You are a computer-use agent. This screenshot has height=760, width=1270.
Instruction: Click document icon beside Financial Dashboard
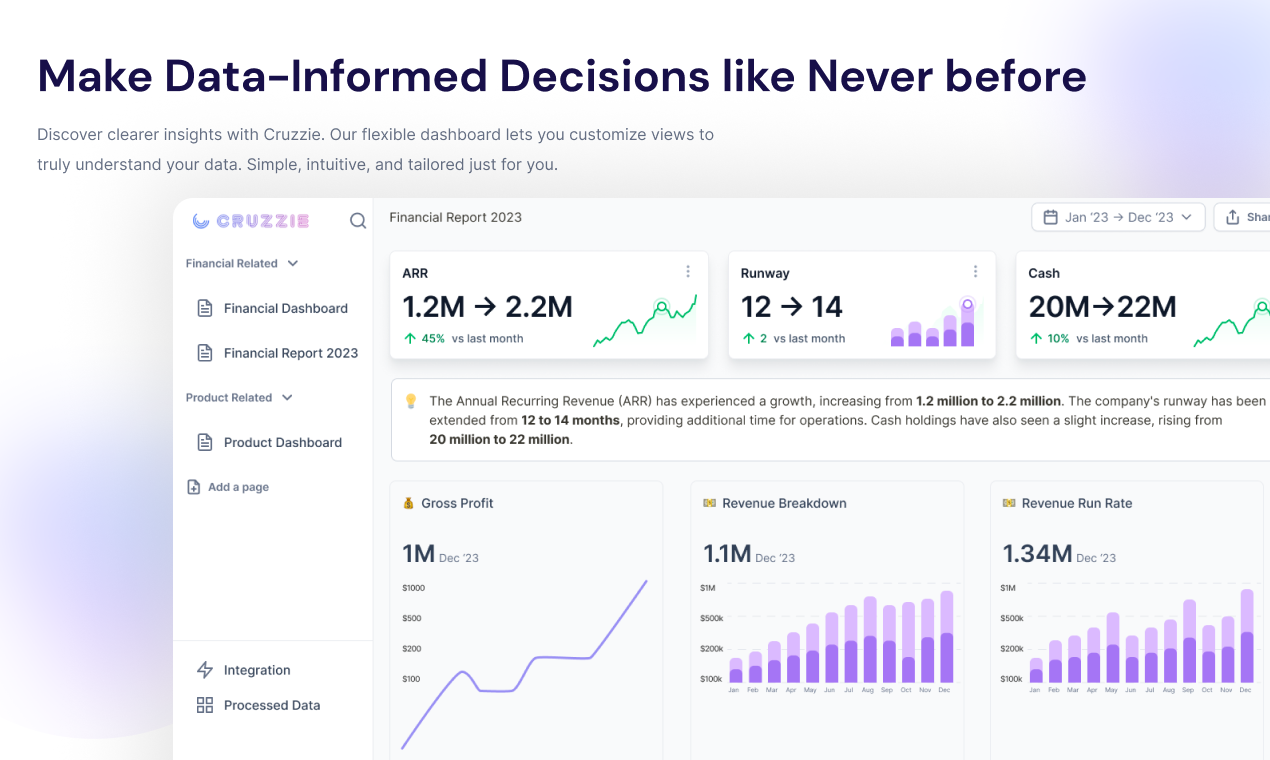(x=205, y=308)
